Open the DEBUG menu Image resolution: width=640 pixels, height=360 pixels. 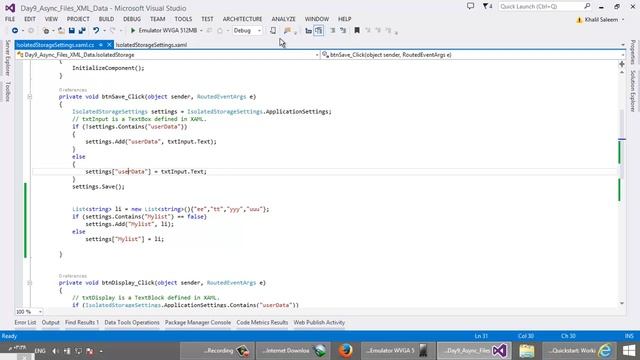132,19
